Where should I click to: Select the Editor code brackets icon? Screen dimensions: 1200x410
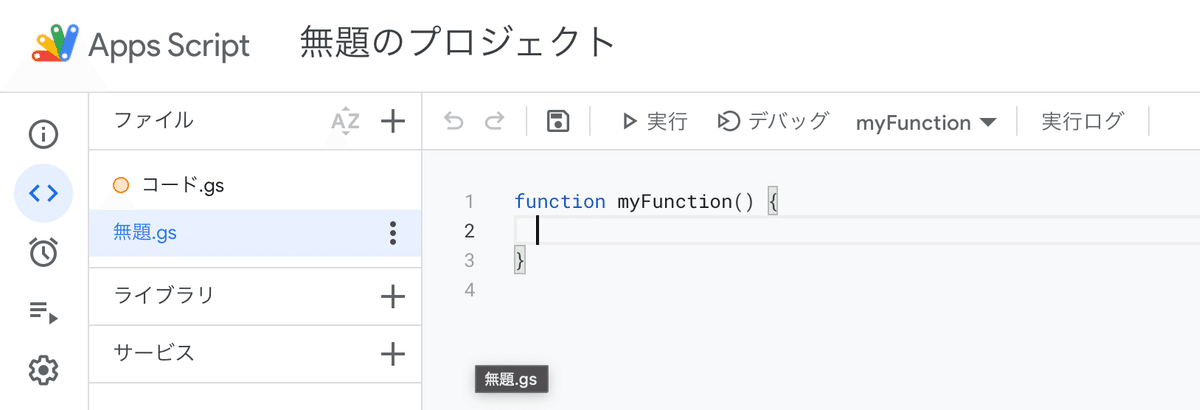[43, 193]
